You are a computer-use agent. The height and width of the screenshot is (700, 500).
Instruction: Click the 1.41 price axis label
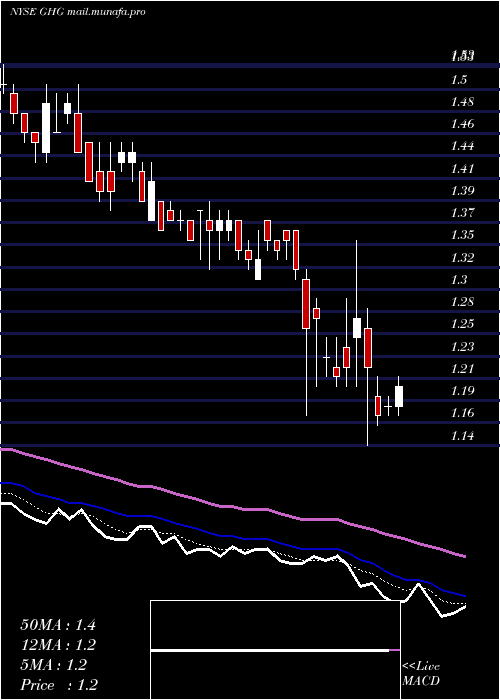click(x=462, y=169)
